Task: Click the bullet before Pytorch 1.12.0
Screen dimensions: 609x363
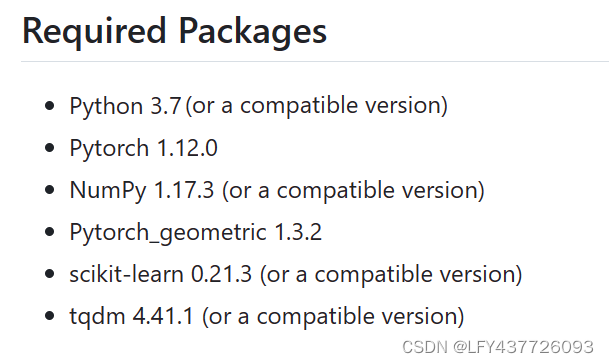Action: [x=49, y=148]
